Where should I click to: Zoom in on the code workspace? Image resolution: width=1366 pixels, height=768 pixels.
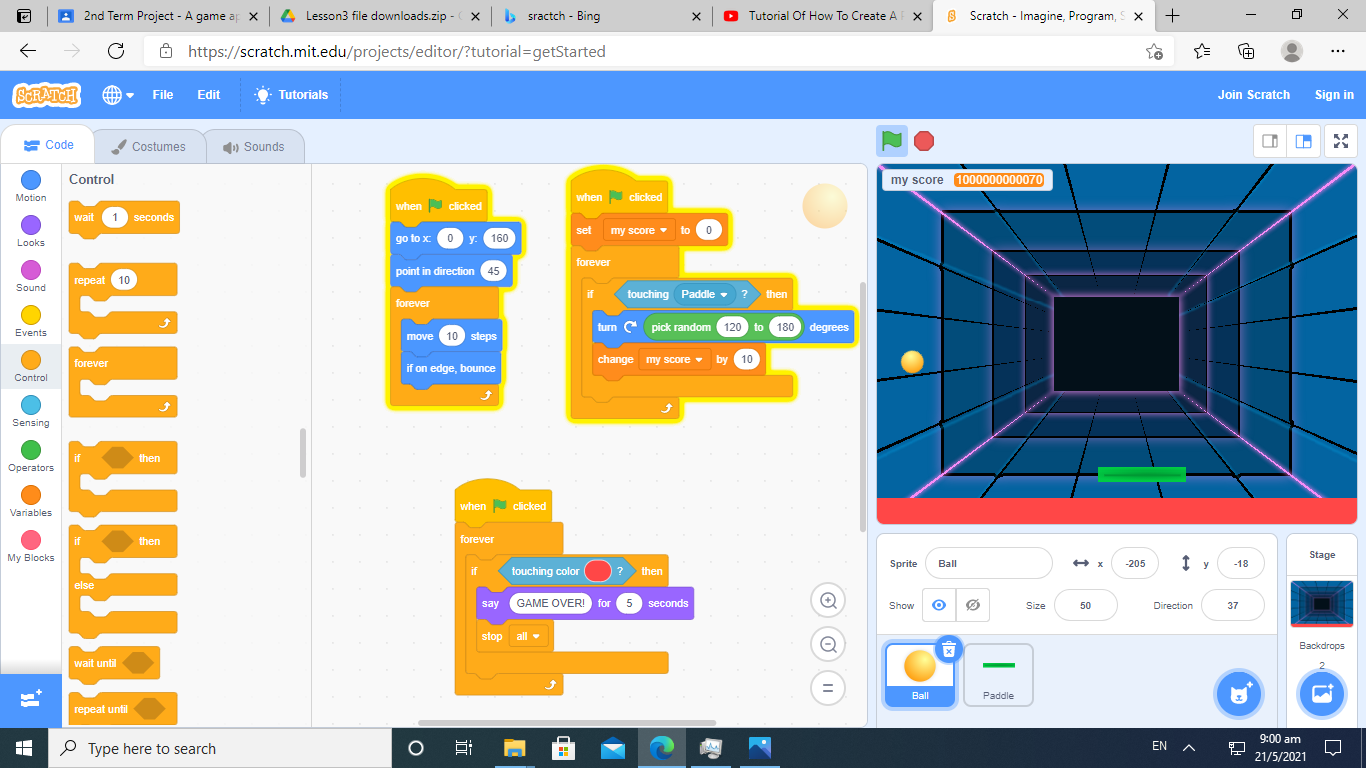[828, 600]
